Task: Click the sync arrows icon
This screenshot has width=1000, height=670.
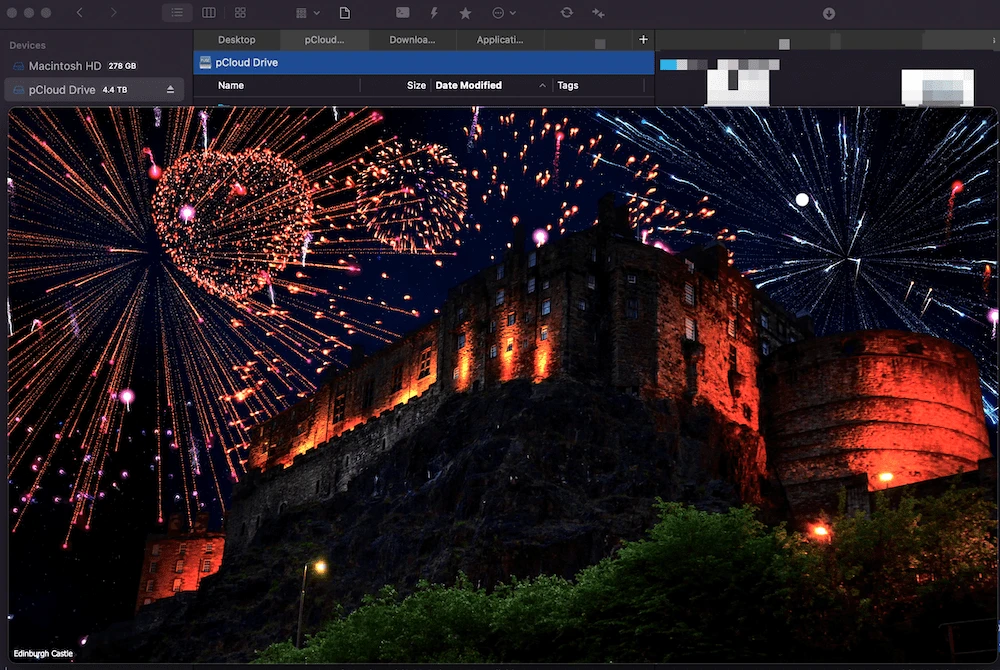Action: pyautogui.click(x=566, y=13)
